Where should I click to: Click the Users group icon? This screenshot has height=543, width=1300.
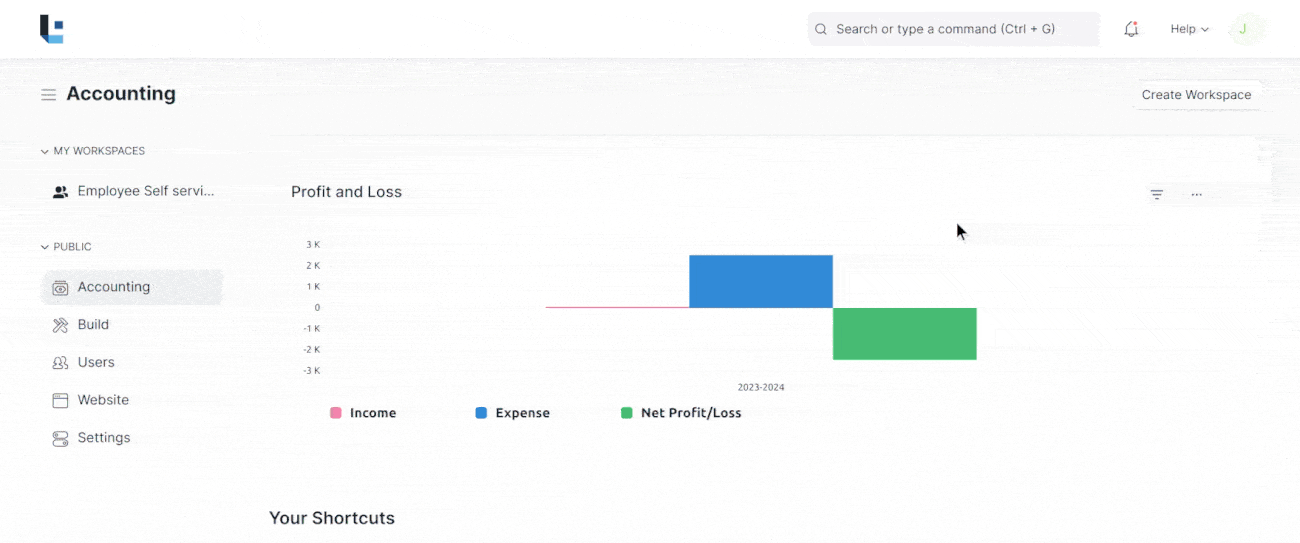click(x=60, y=363)
